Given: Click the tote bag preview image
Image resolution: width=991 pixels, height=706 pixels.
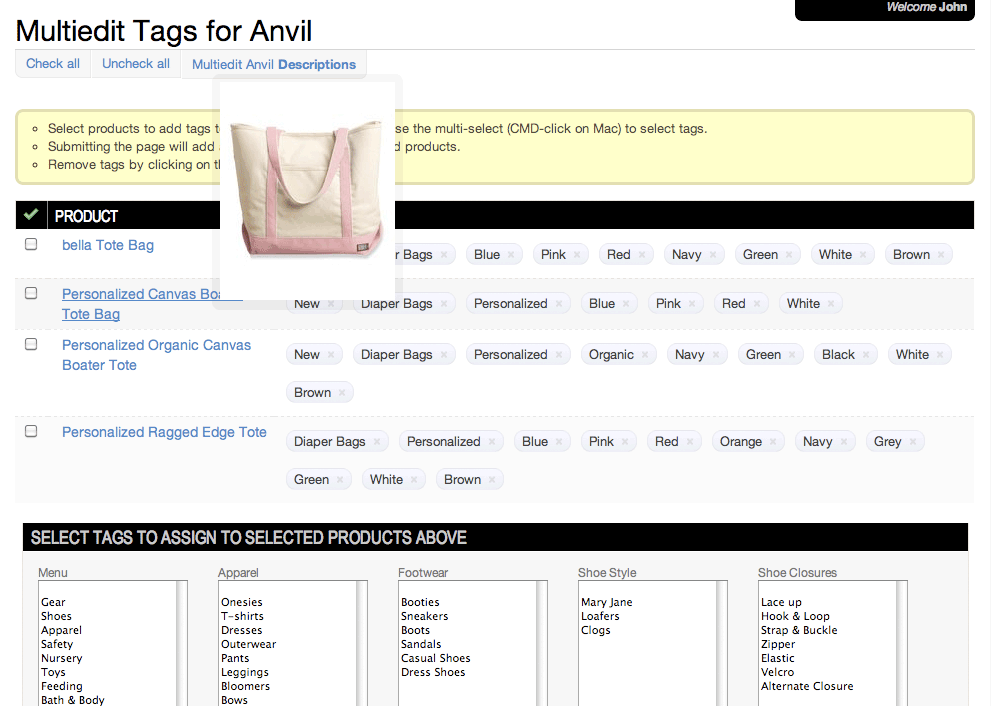Looking at the screenshot, I should [x=306, y=187].
